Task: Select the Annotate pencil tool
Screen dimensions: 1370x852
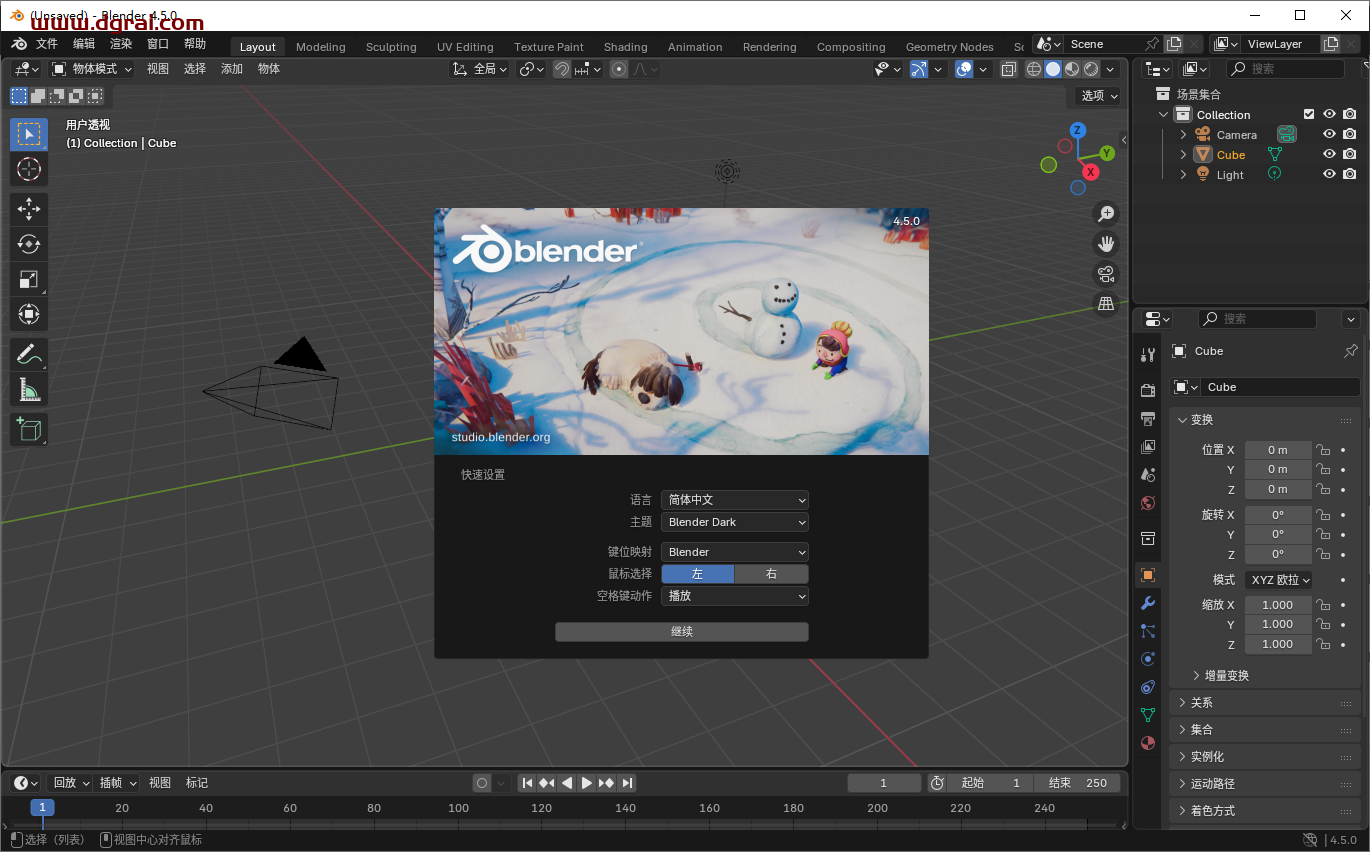Action: coord(29,355)
